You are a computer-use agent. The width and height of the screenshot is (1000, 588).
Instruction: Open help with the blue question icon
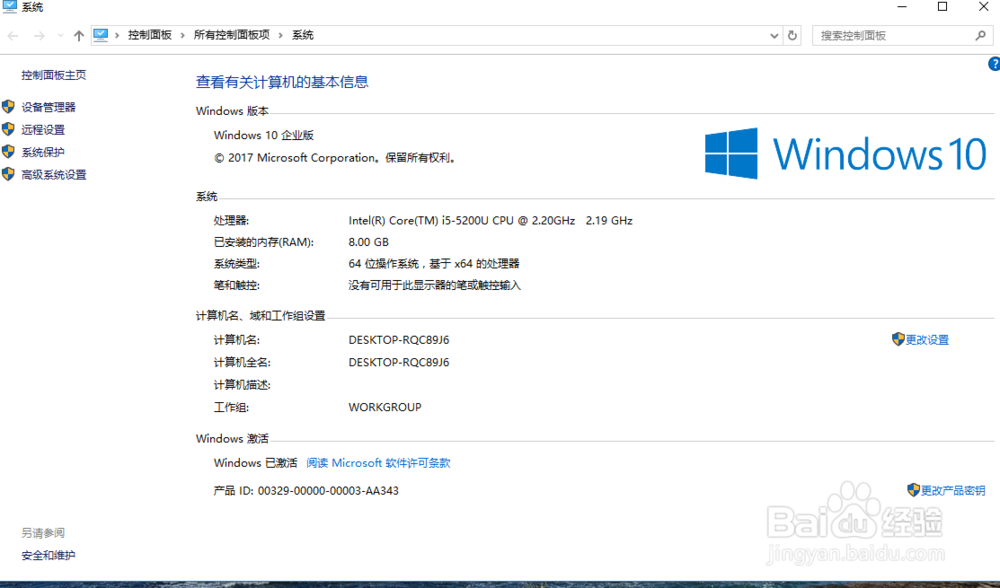click(994, 64)
